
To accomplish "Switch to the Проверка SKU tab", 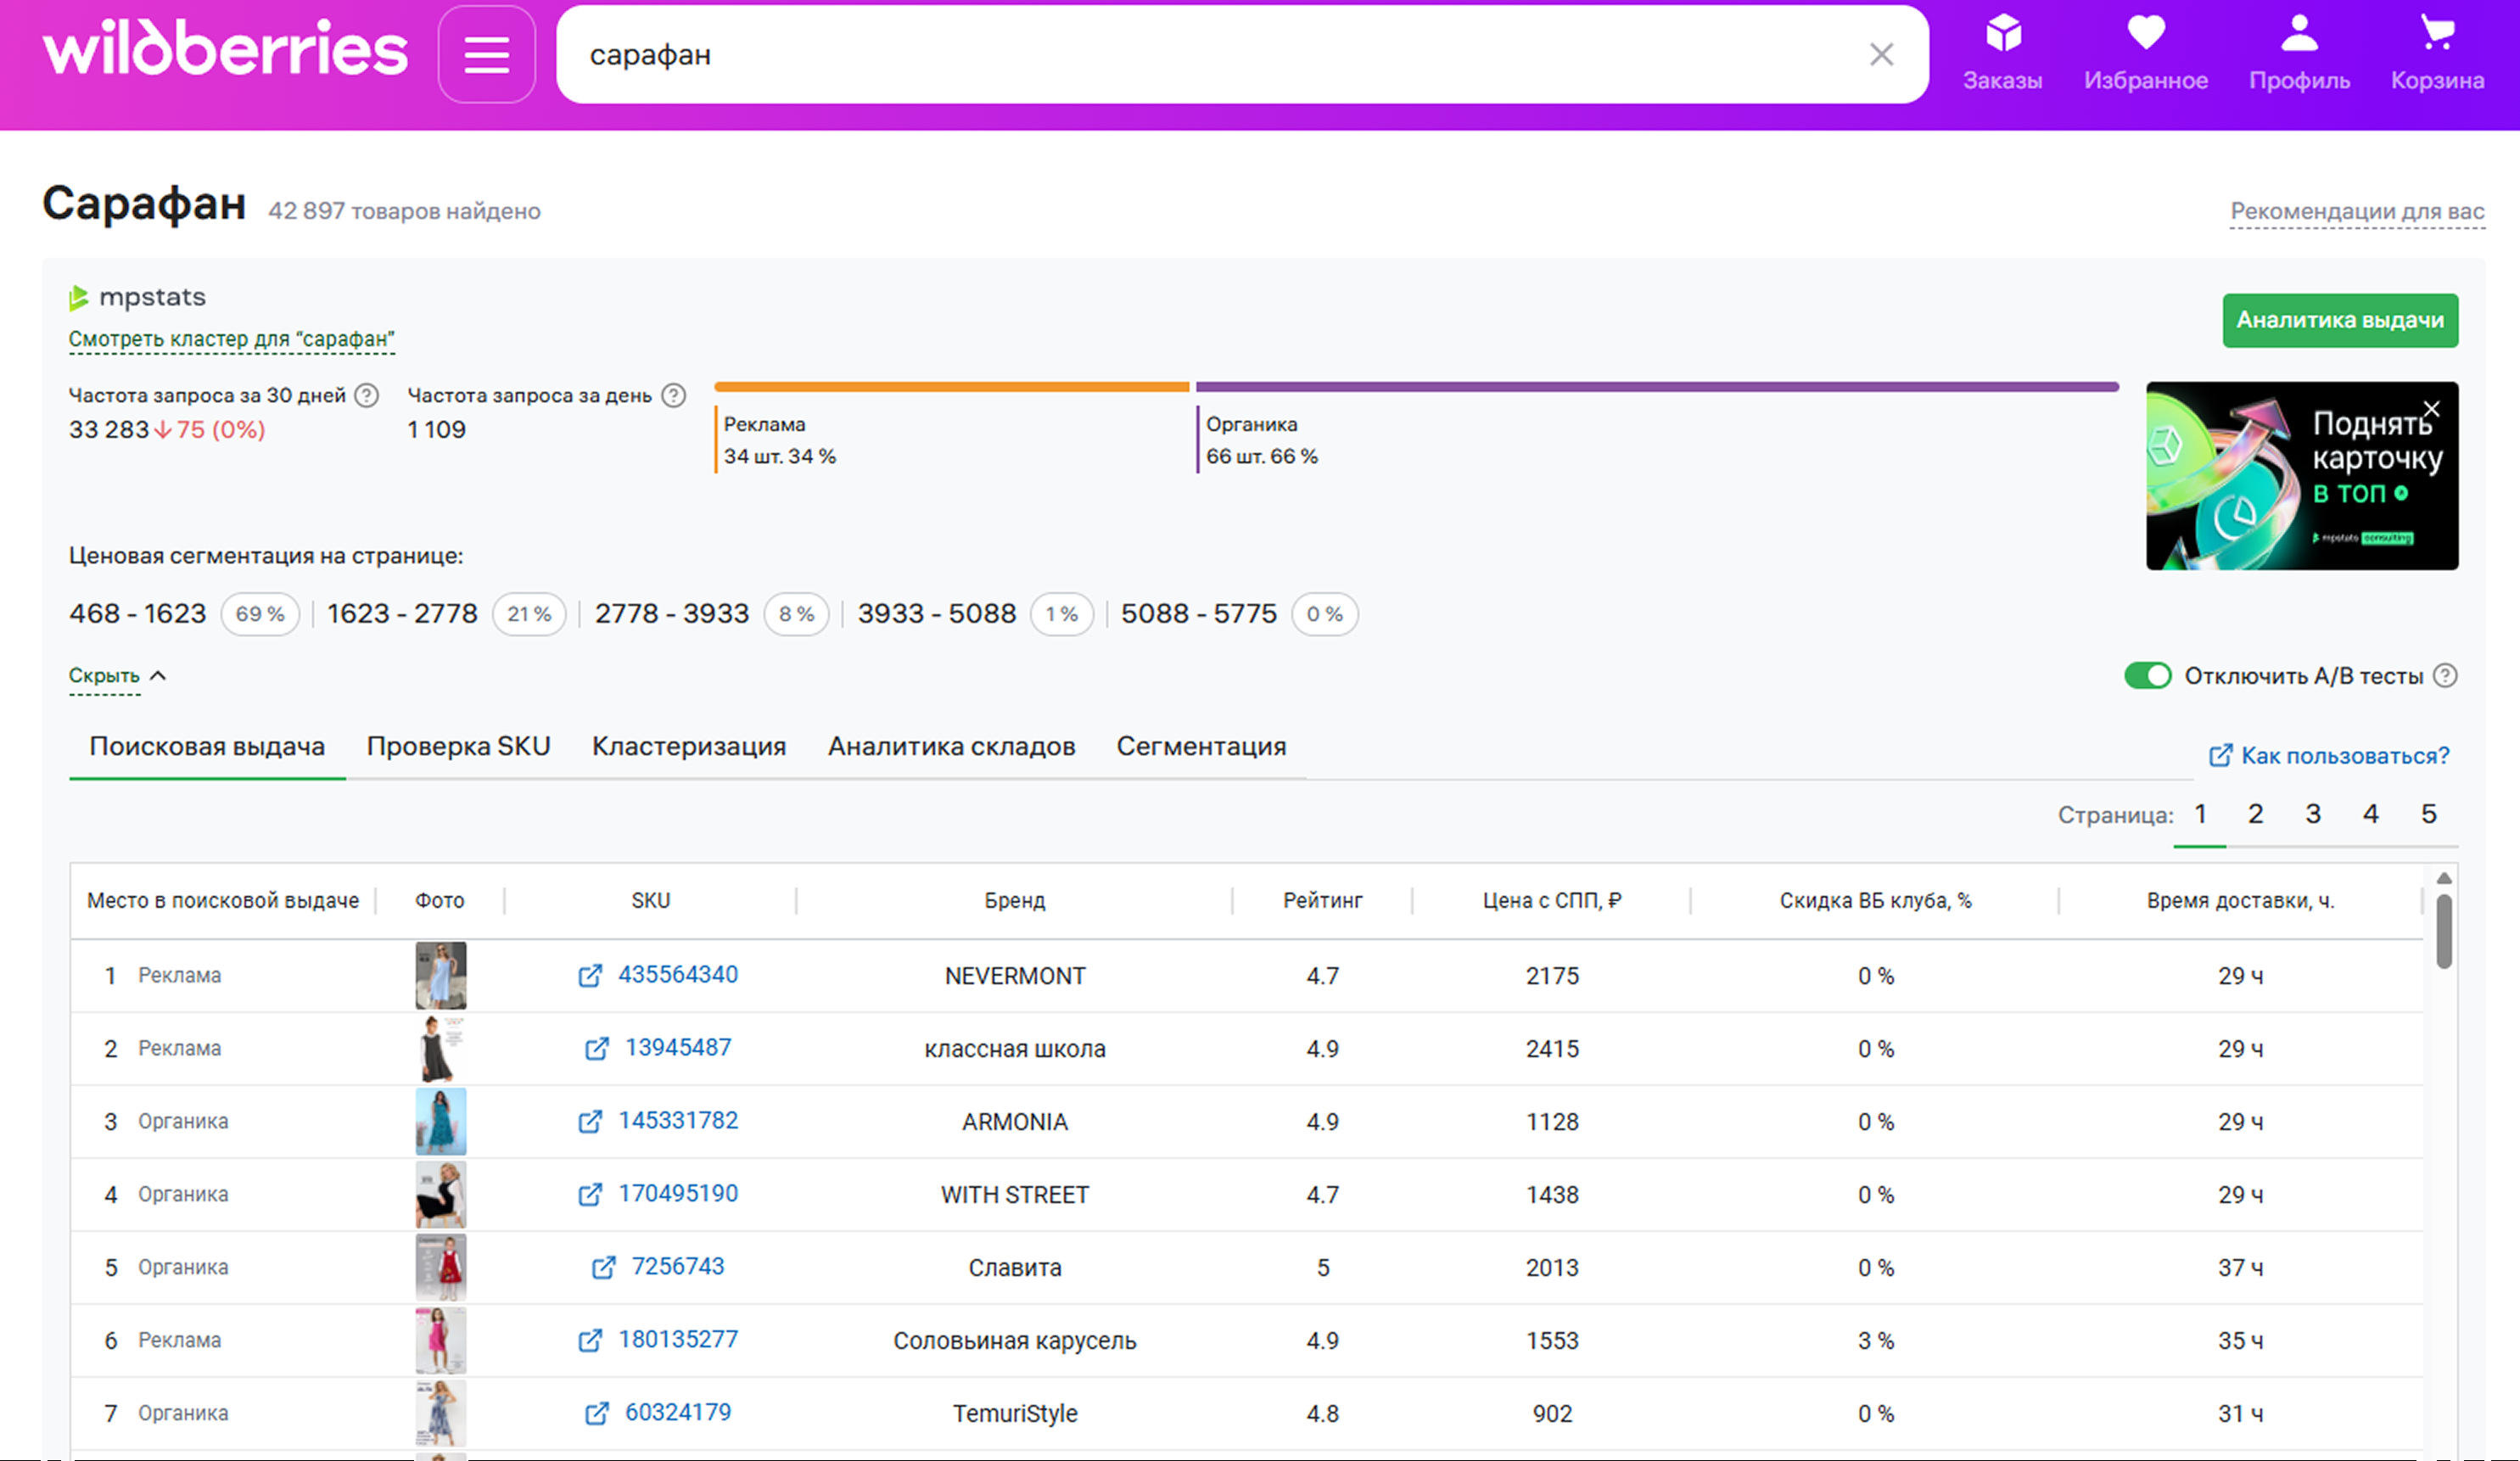I will pos(458,746).
